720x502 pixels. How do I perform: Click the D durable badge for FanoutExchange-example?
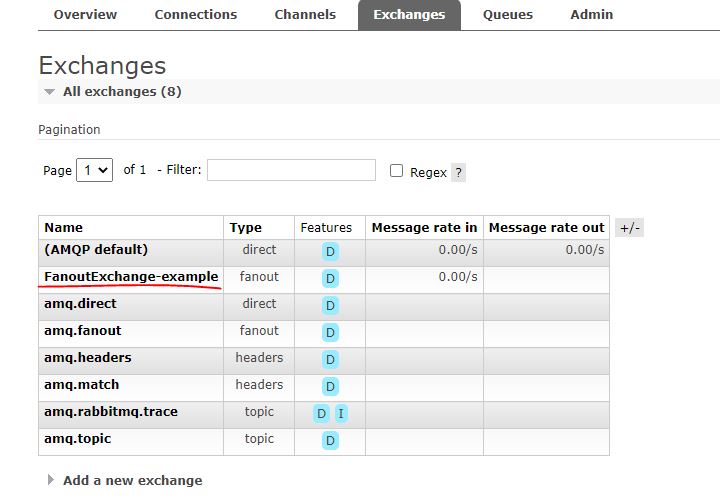click(330, 279)
